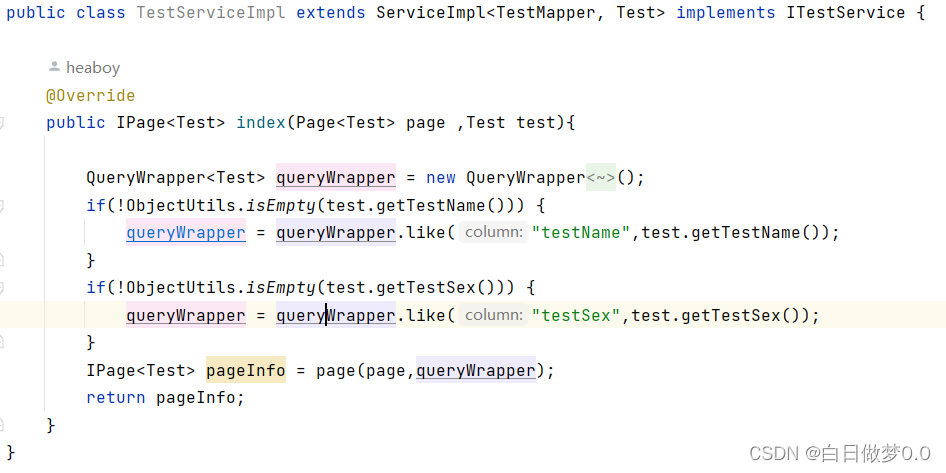Click queryWrapper argument in the page call
946x473 pixels.
(476, 370)
